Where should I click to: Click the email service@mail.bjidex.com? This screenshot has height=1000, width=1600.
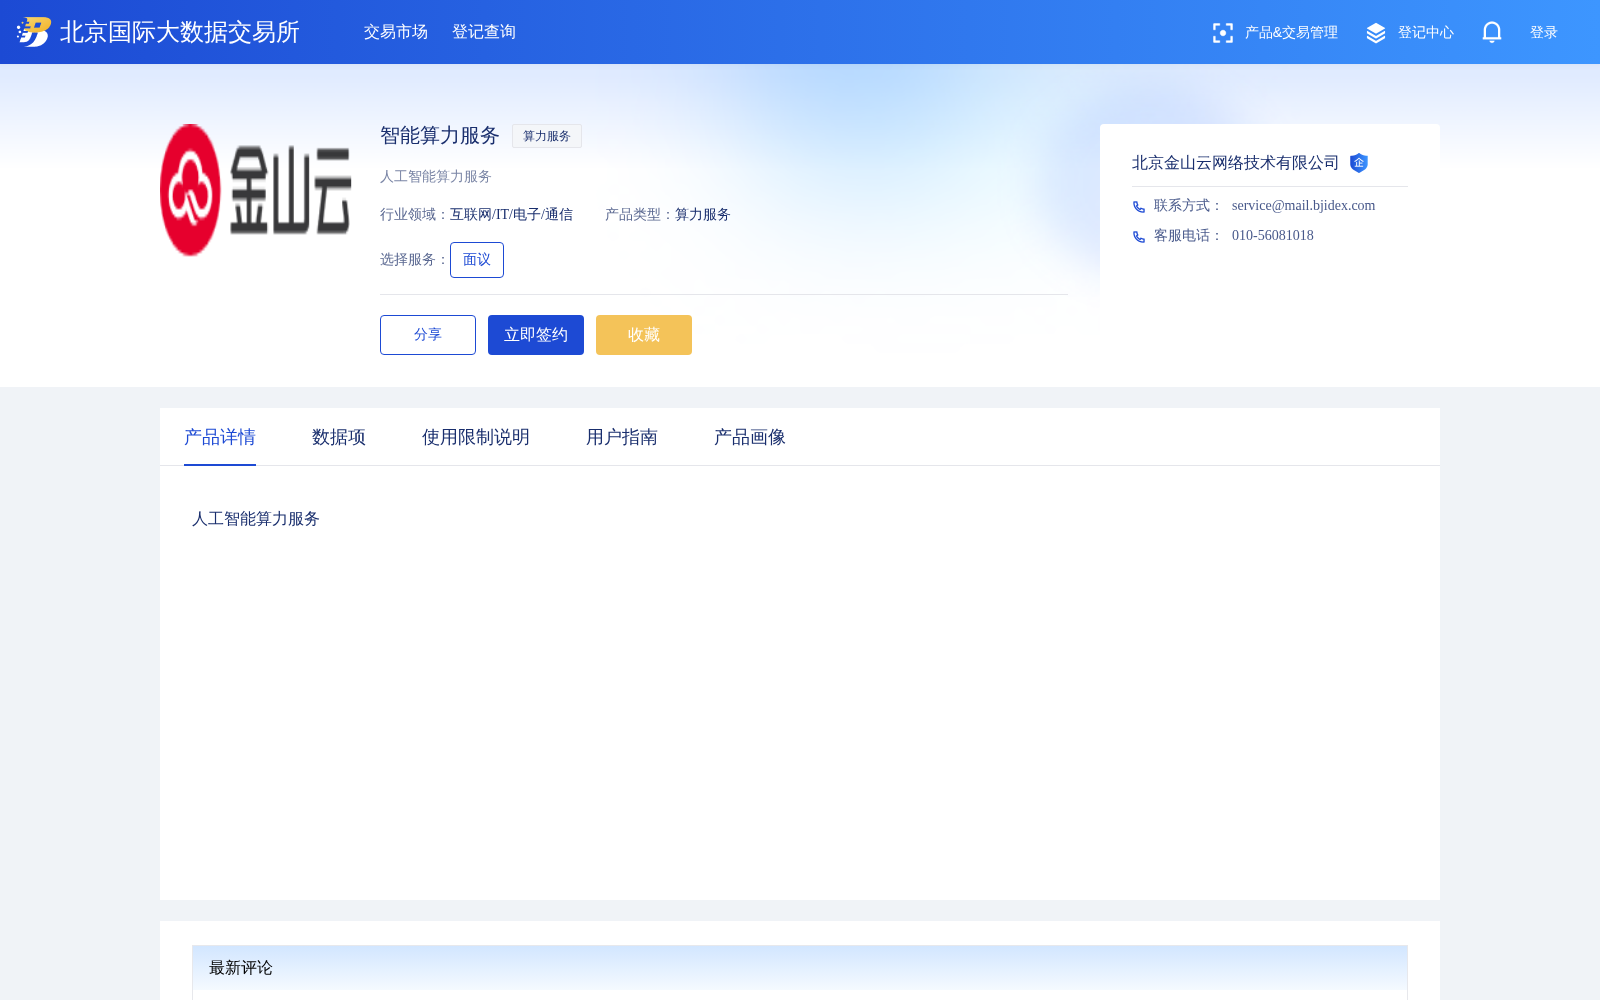click(1303, 206)
